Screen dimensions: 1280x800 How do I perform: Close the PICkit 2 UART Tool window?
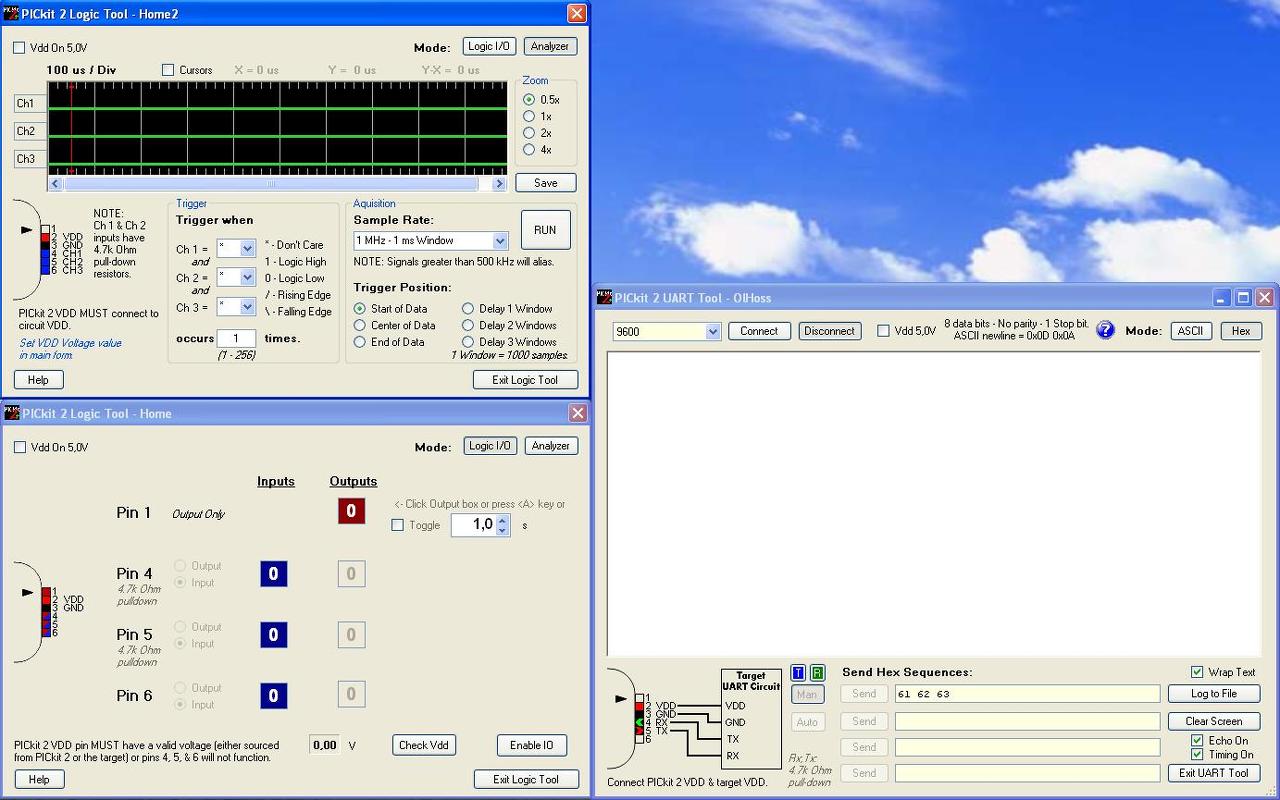coord(1265,297)
